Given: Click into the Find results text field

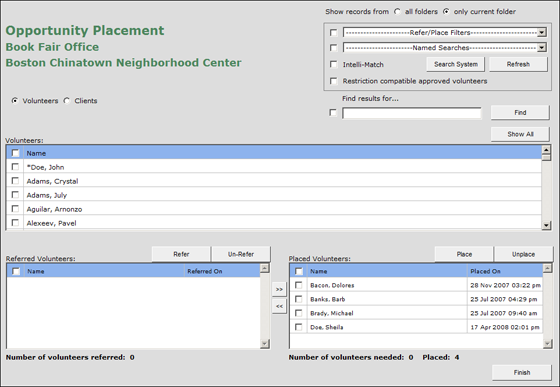Looking at the screenshot, I should [x=412, y=113].
